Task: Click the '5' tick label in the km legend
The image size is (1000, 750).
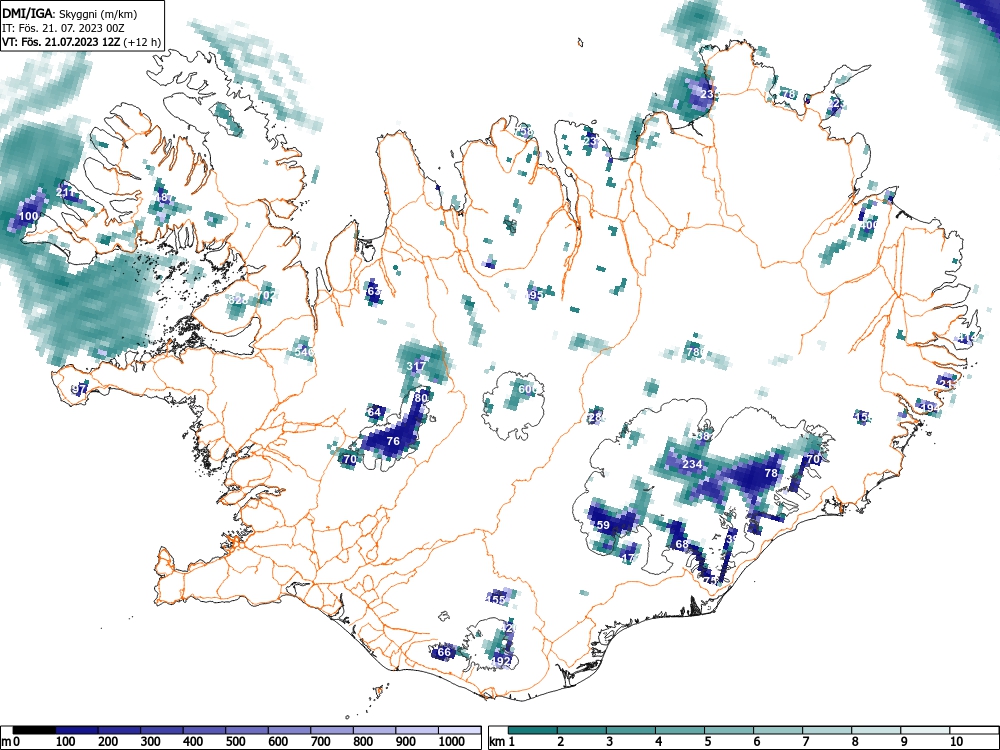Action: [x=708, y=742]
